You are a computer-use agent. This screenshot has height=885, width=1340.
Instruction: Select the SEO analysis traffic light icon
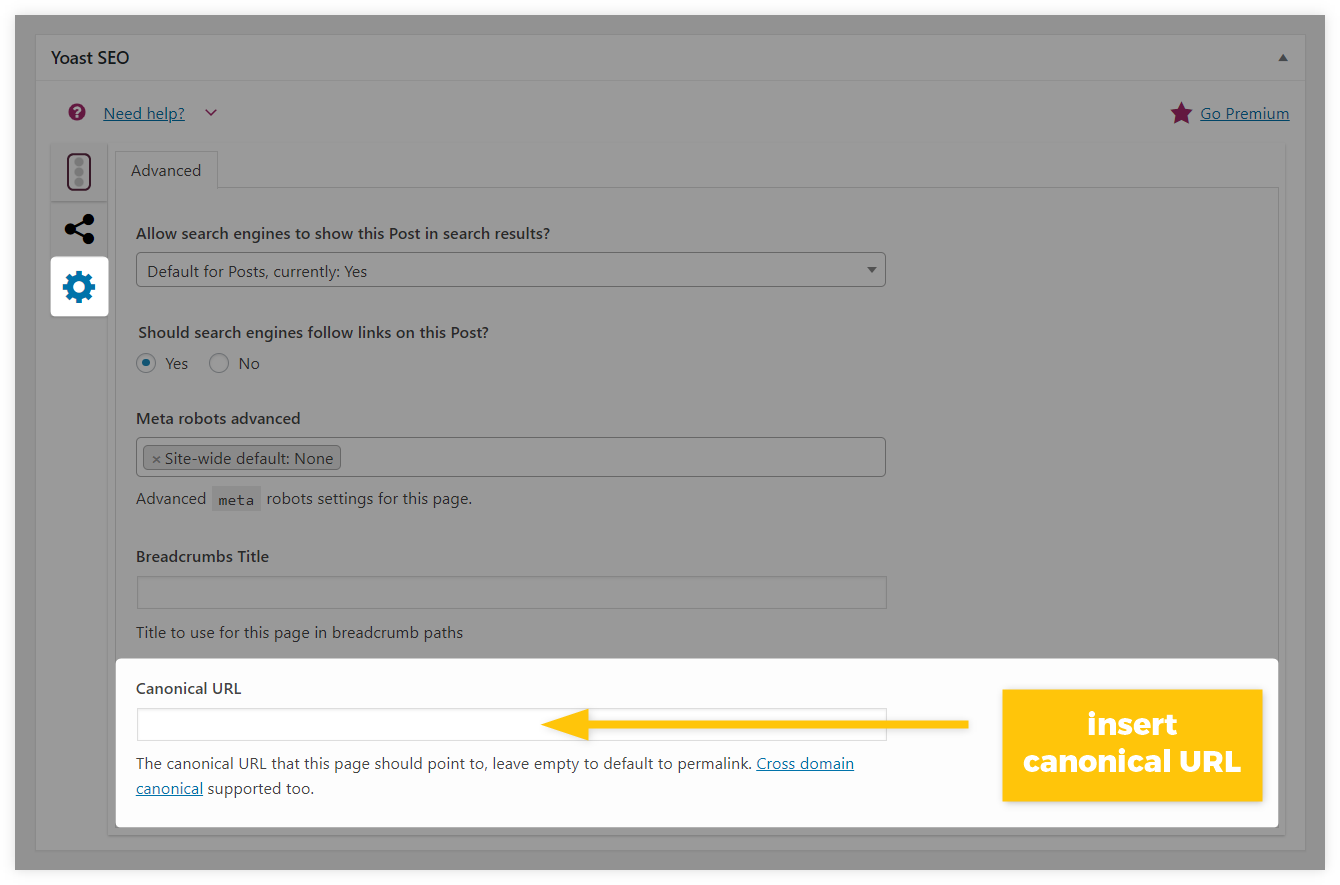point(79,171)
